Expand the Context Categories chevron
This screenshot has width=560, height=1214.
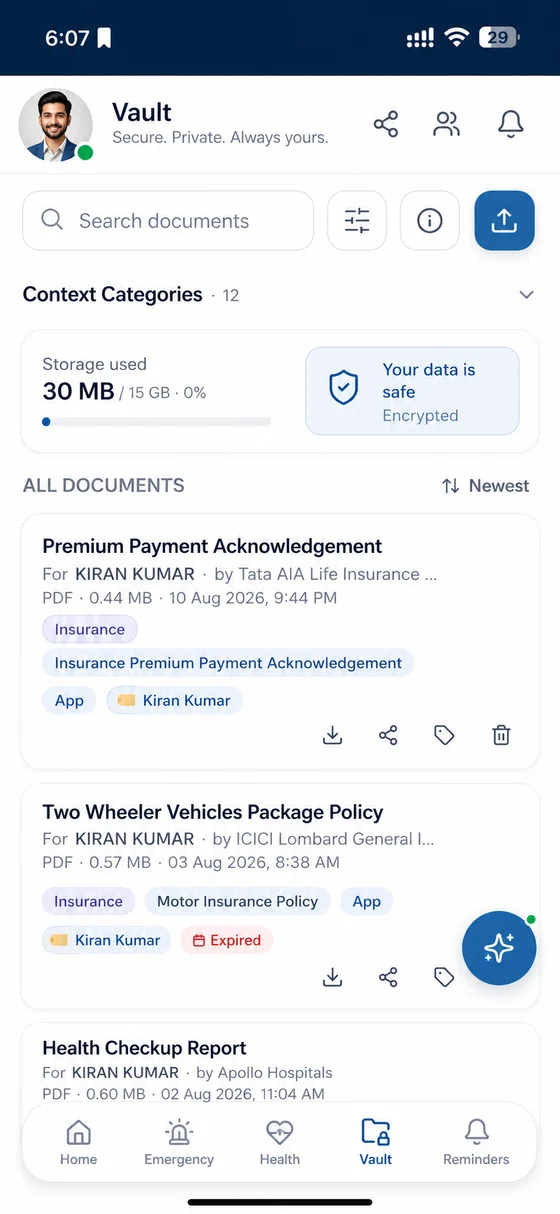pyautogui.click(x=526, y=295)
